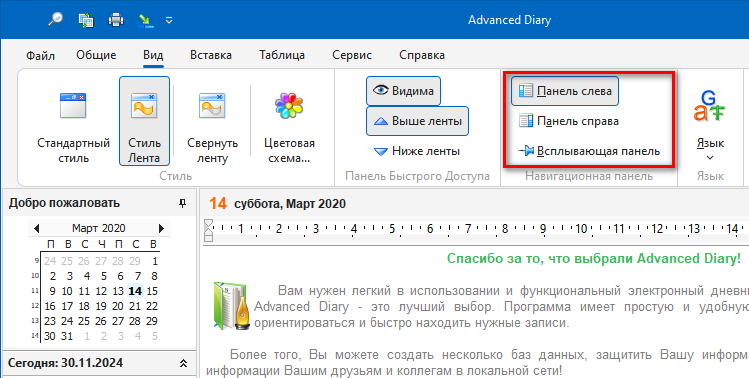The height and width of the screenshot is (378, 749).
Task: Open the quick access toolbar customize arrow
Action: 169,20
